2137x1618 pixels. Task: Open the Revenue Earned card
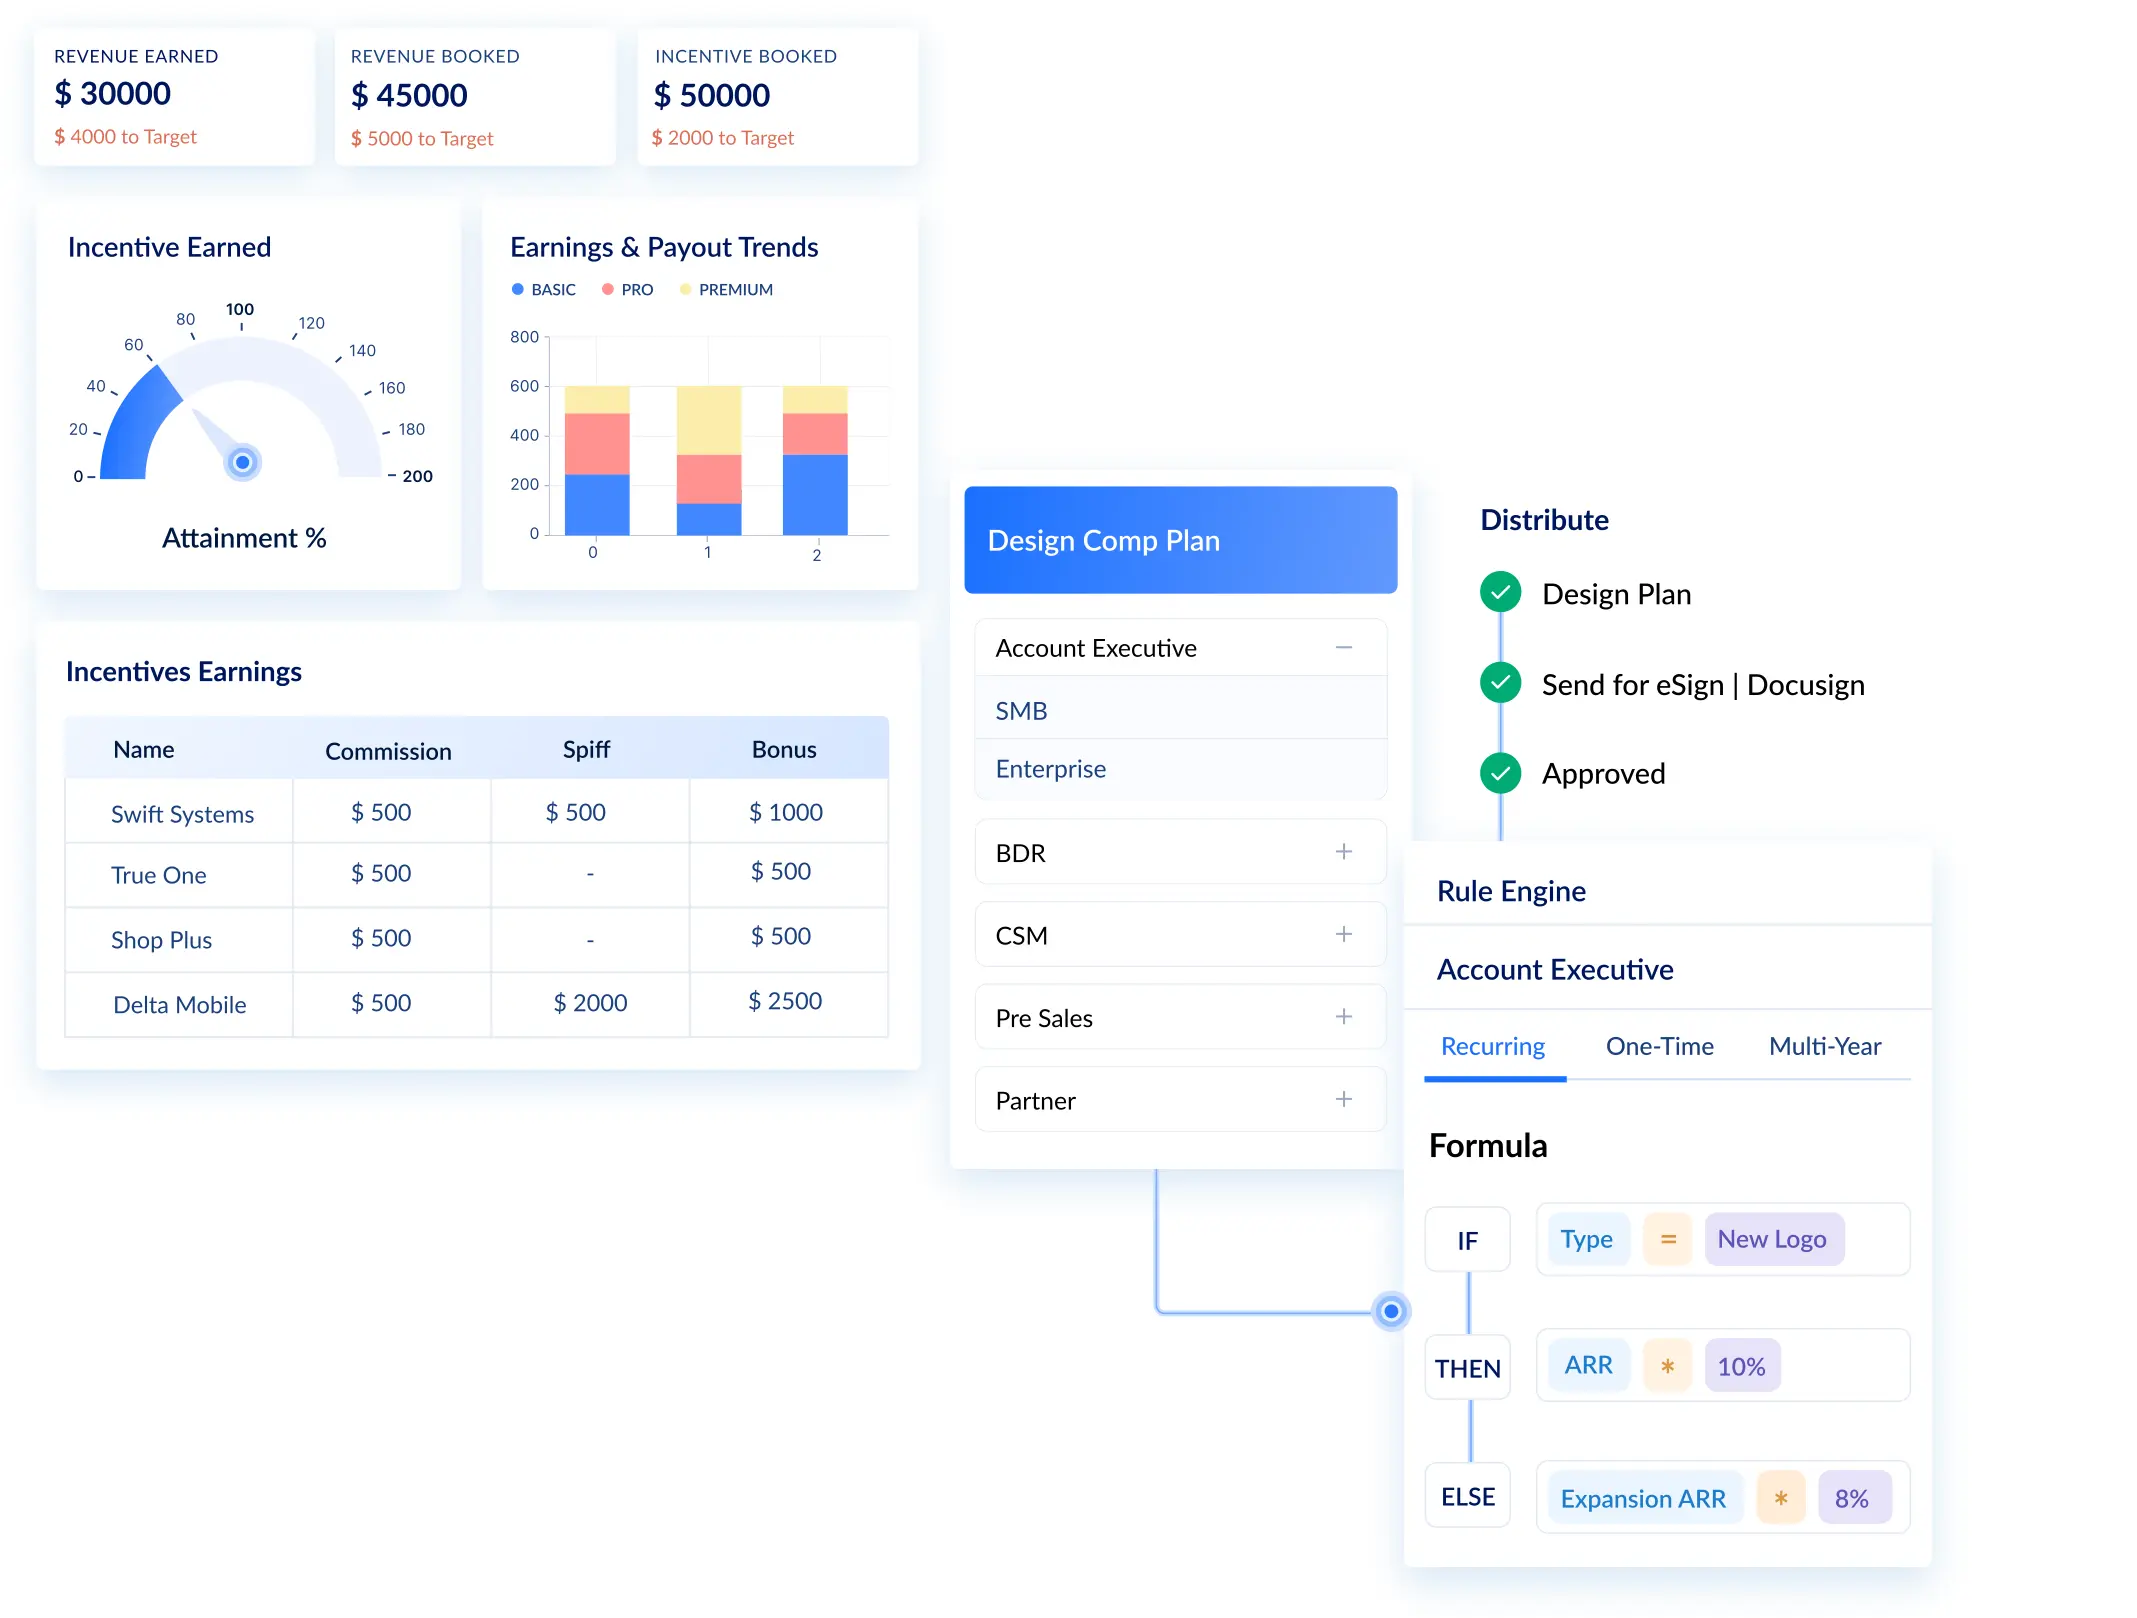pyautogui.click(x=174, y=96)
